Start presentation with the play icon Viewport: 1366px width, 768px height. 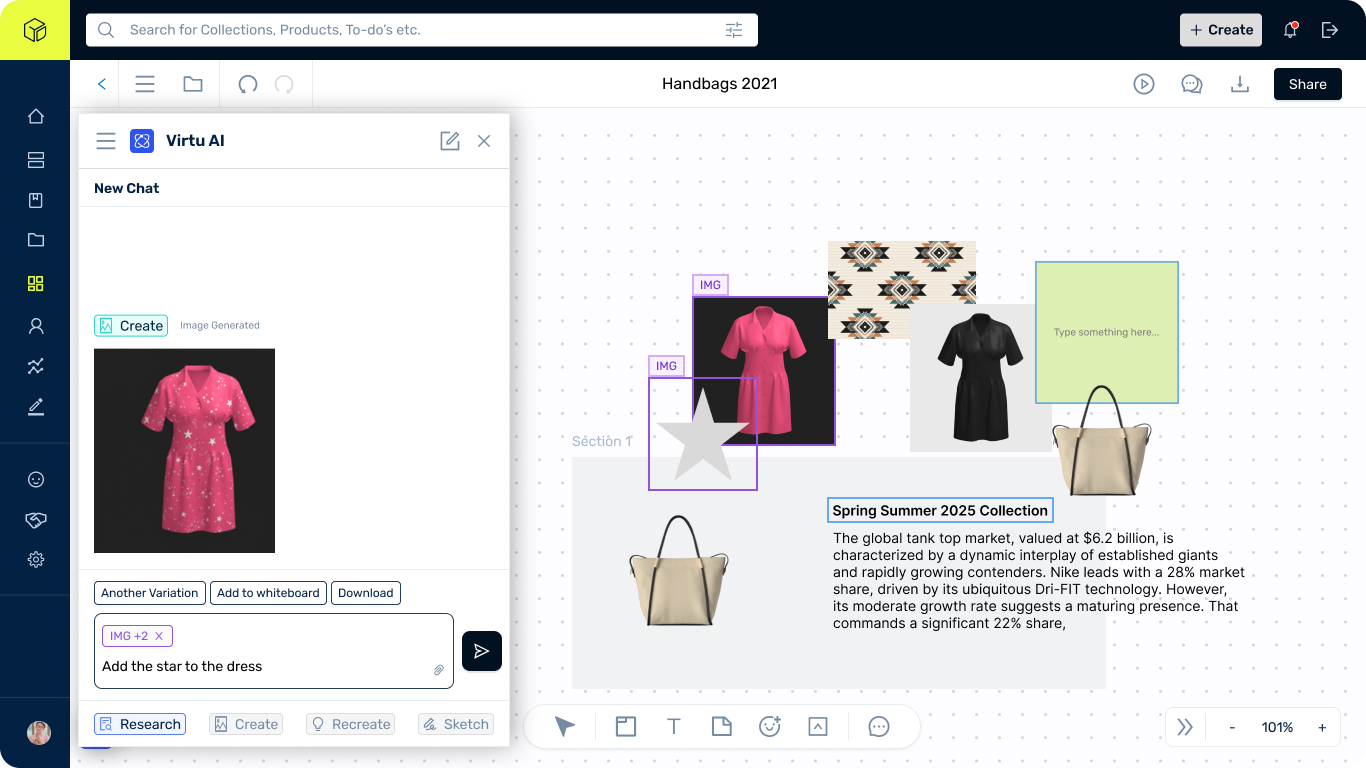[1143, 84]
